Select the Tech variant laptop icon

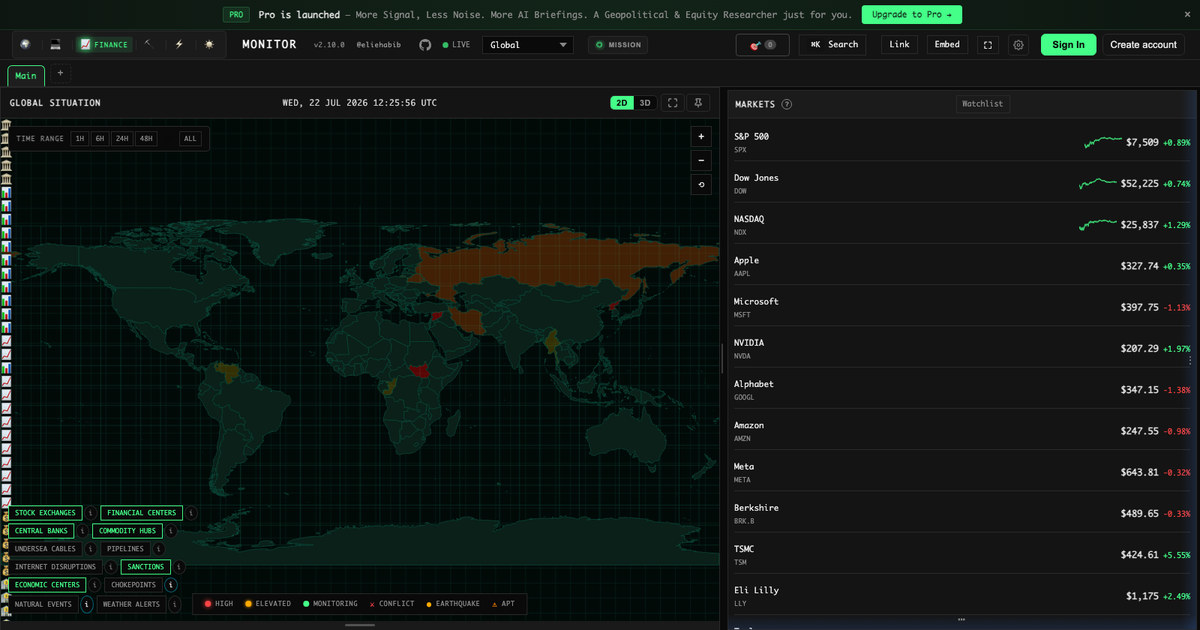tap(55, 44)
